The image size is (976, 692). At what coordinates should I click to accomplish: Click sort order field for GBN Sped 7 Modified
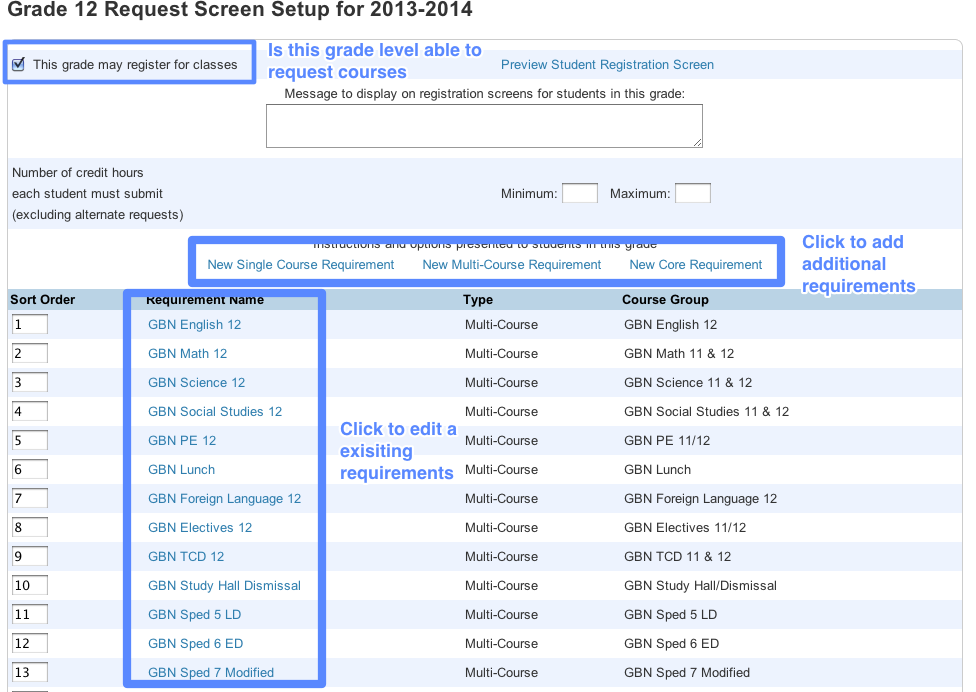tap(29, 673)
